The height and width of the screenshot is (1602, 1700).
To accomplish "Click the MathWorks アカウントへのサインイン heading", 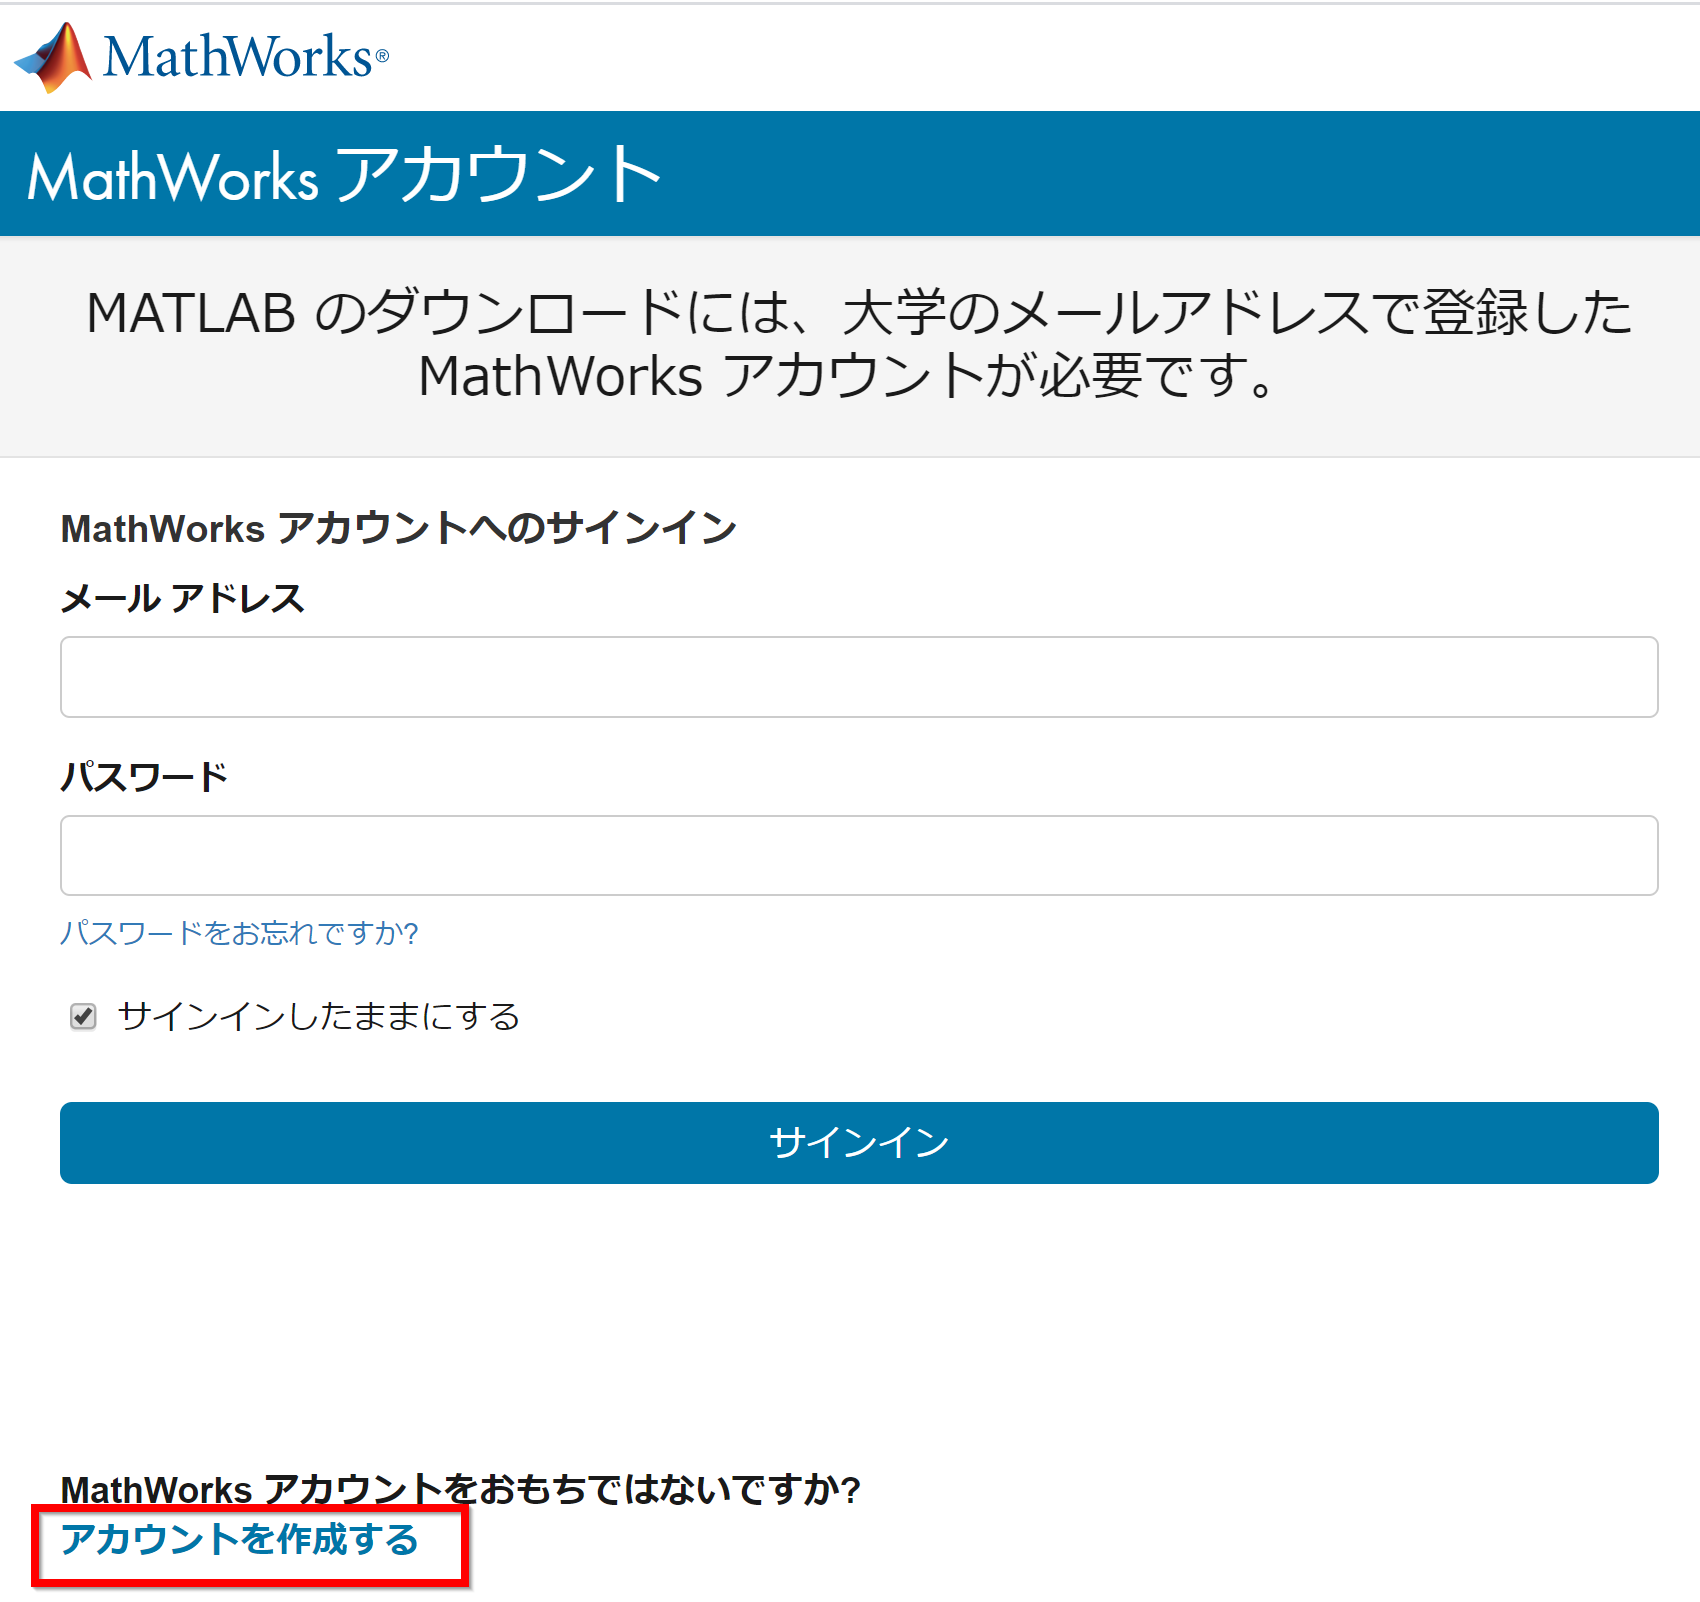I will point(399,528).
